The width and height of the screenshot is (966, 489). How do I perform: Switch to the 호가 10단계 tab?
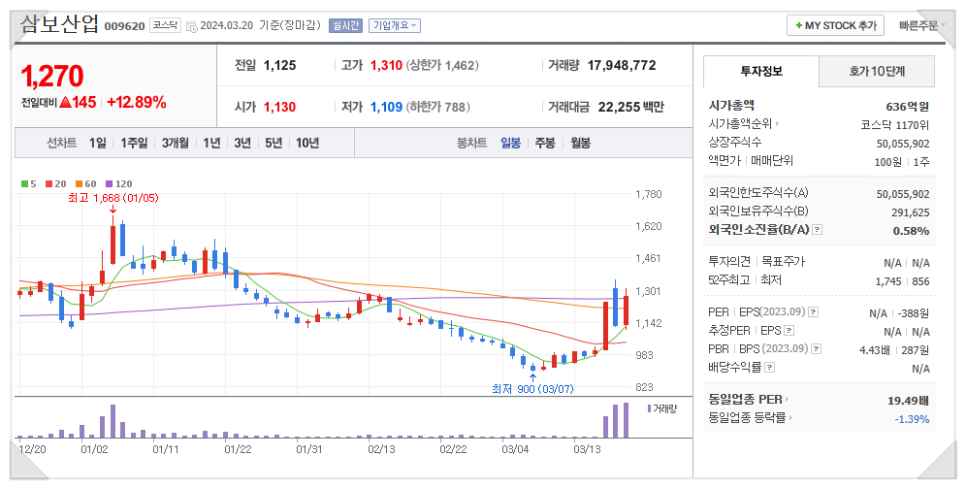877,71
